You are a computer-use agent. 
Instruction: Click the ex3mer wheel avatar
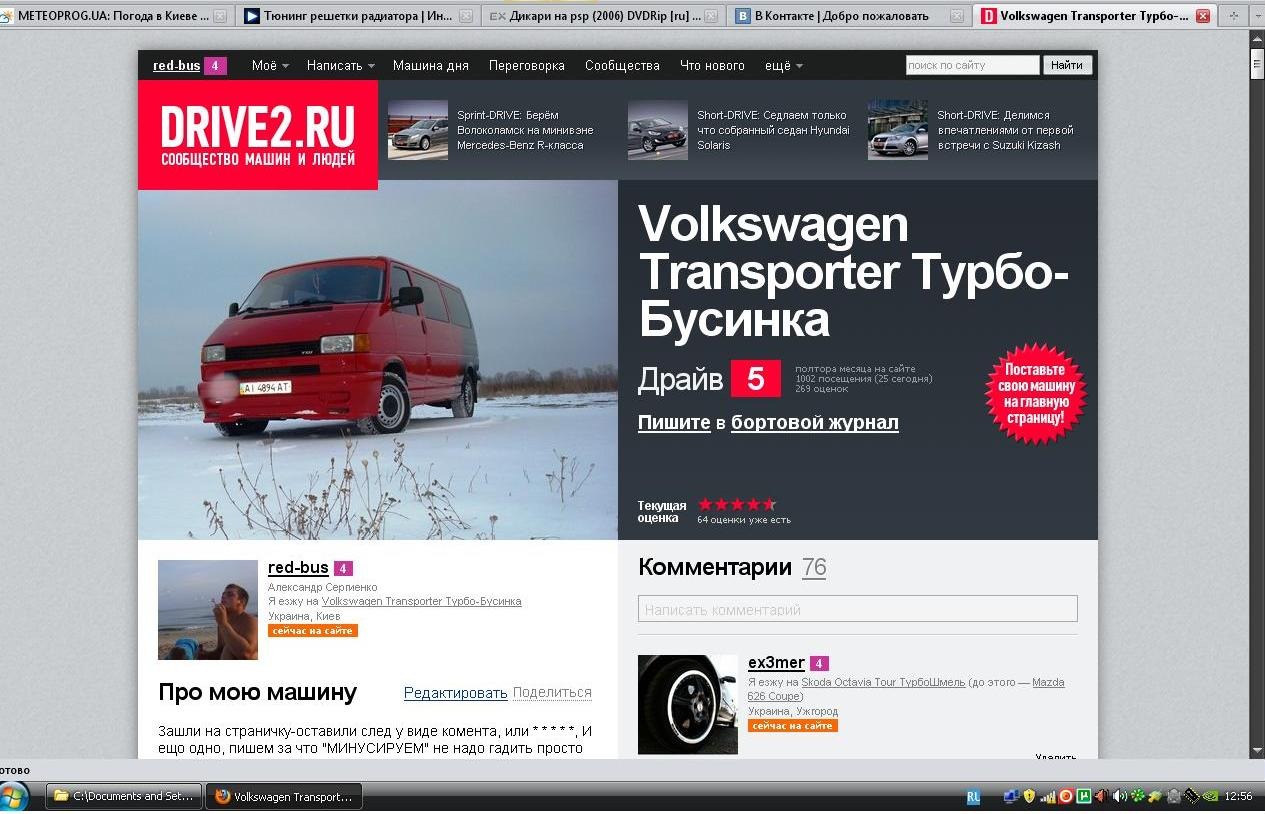[x=688, y=704]
